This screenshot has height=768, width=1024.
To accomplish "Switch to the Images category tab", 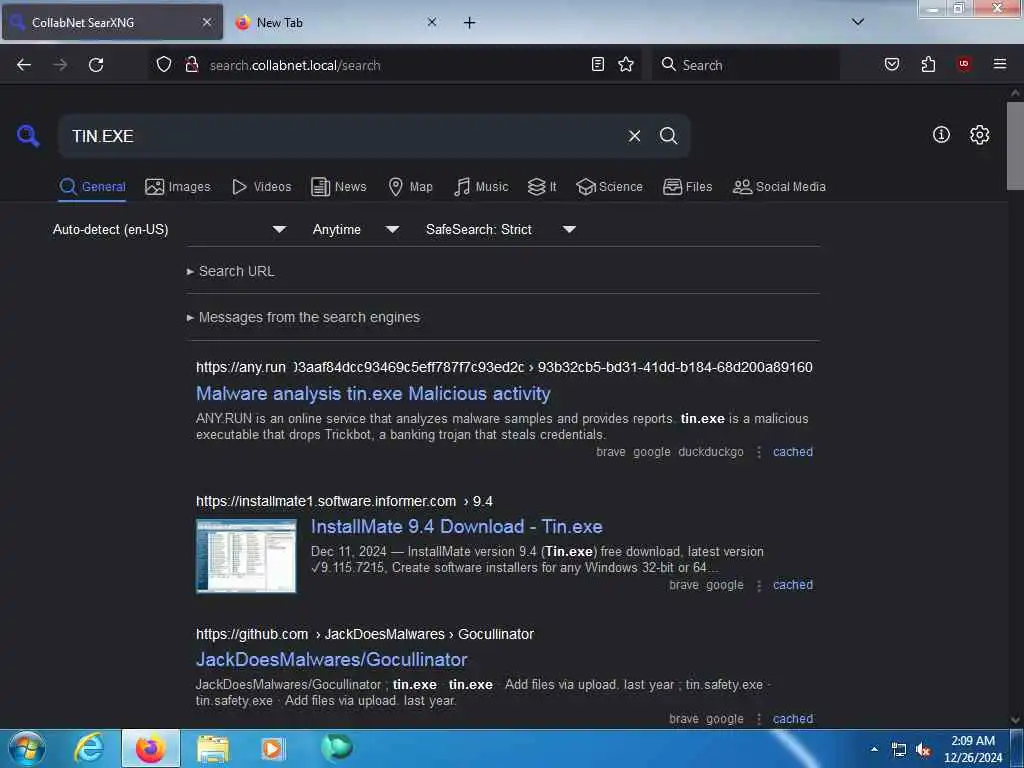I will [178, 187].
